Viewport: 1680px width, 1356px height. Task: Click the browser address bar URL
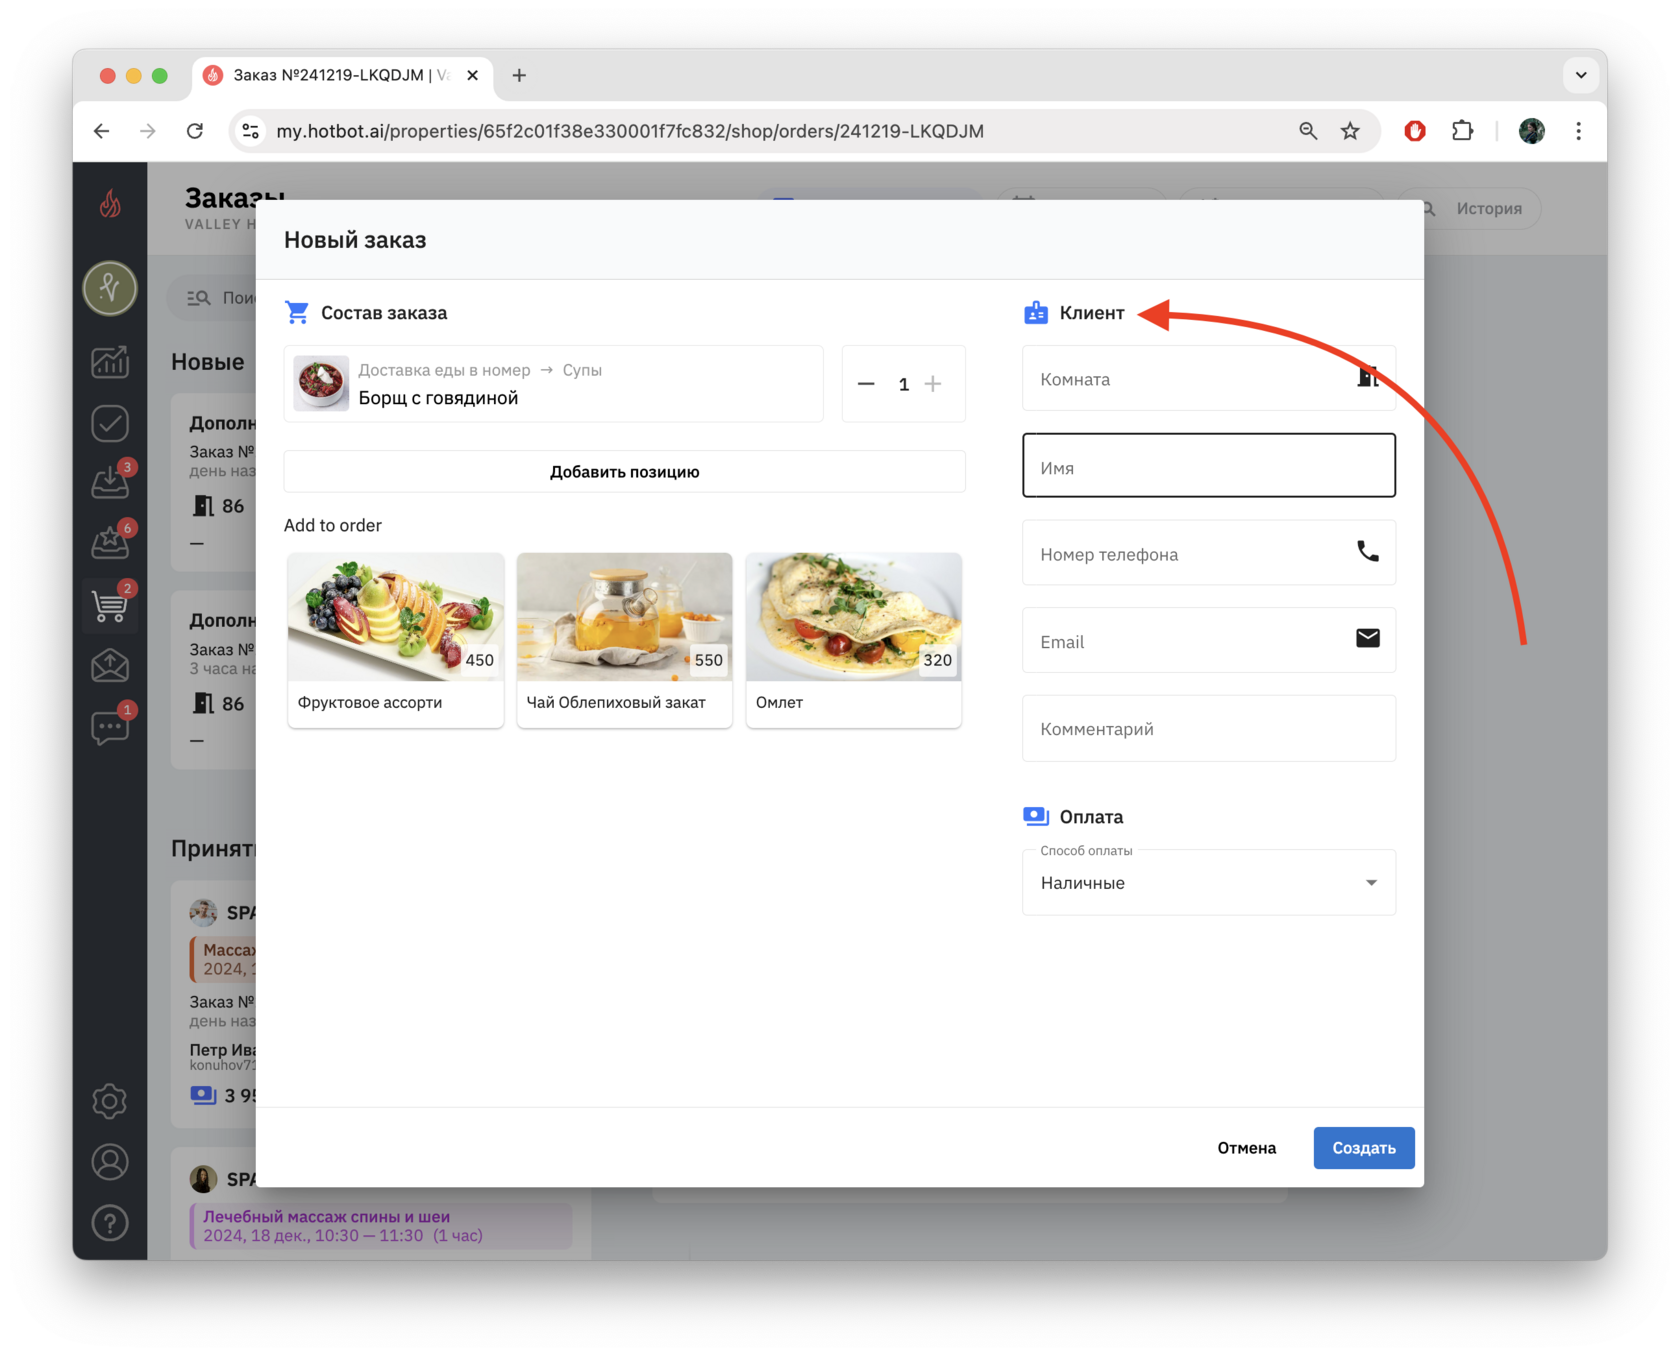(x=630, y=131)
